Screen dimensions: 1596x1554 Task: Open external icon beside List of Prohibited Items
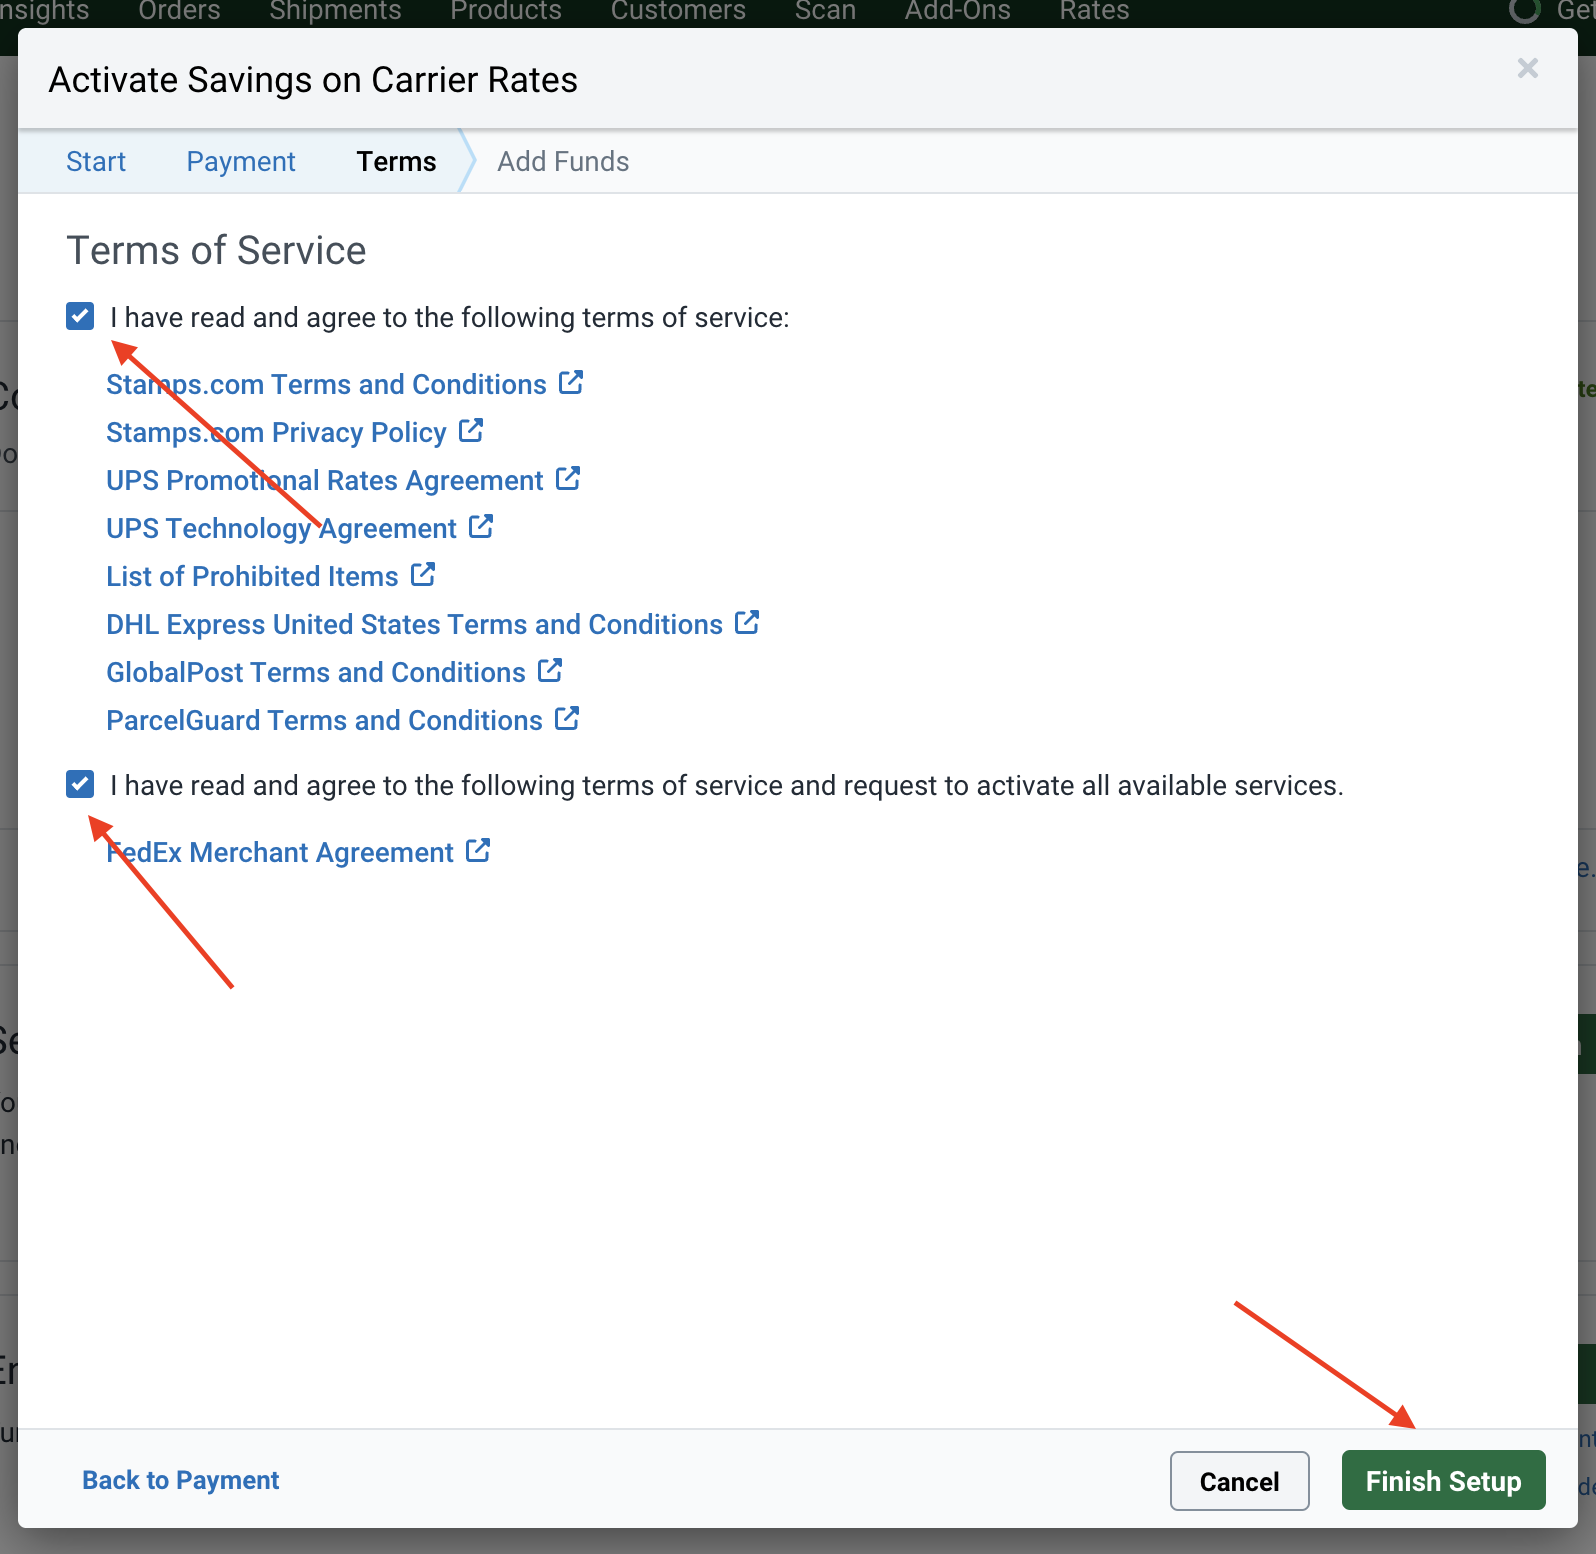click(423, 575)
